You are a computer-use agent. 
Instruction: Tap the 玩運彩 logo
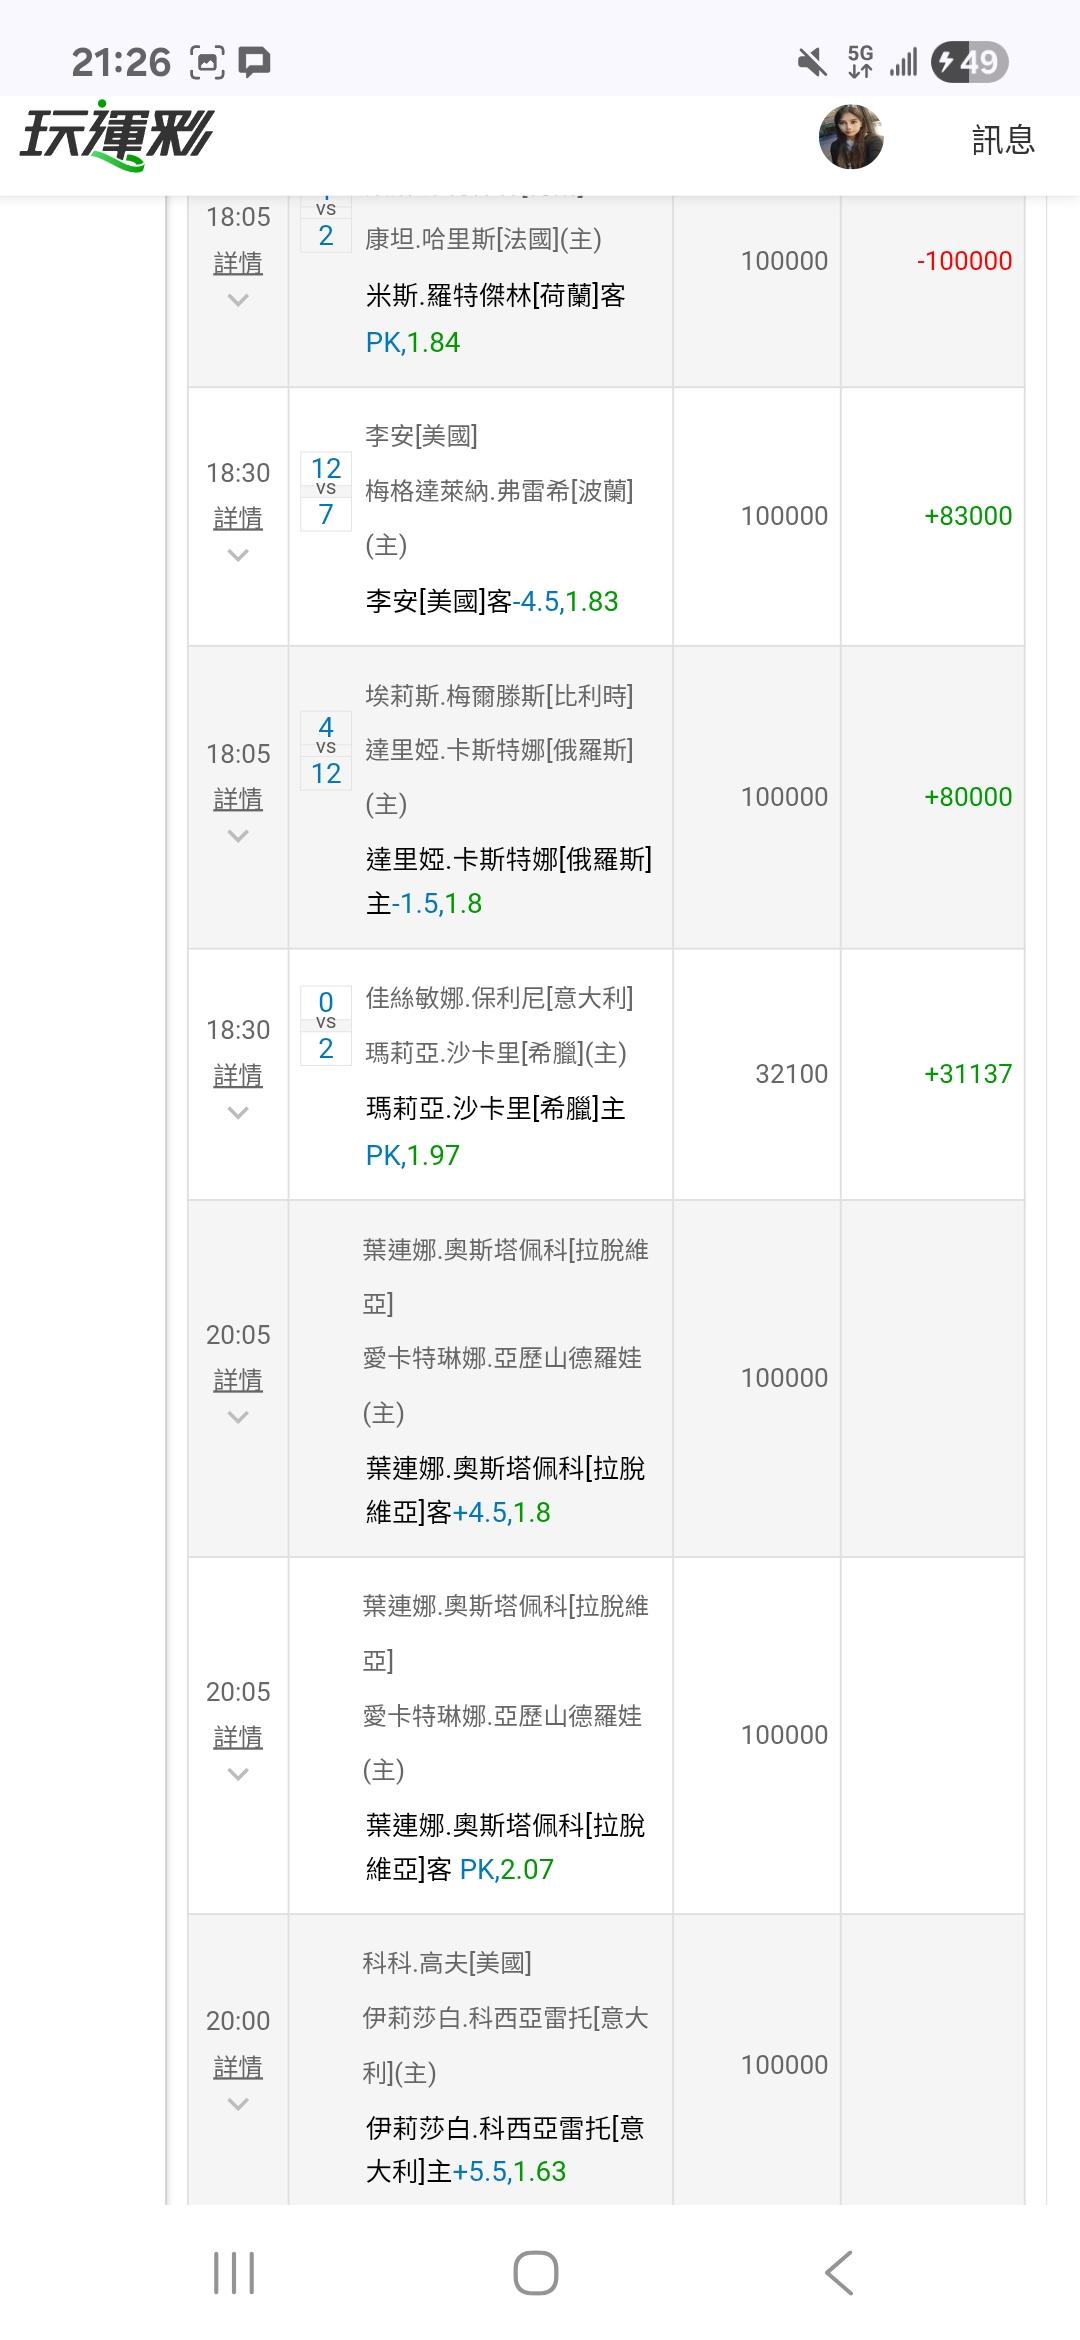(x=117, y=136)
